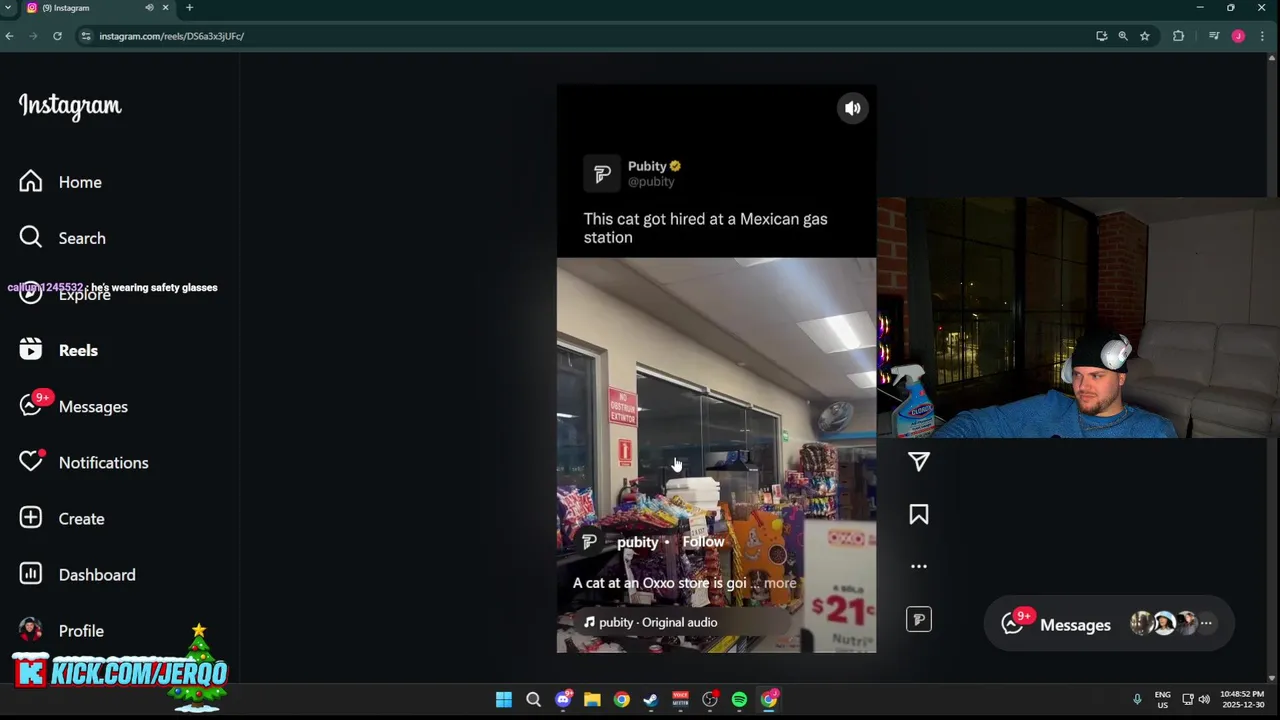Screen dimensions: 1280x720
Task: Click Chrome back arrow
Action: 9,36
